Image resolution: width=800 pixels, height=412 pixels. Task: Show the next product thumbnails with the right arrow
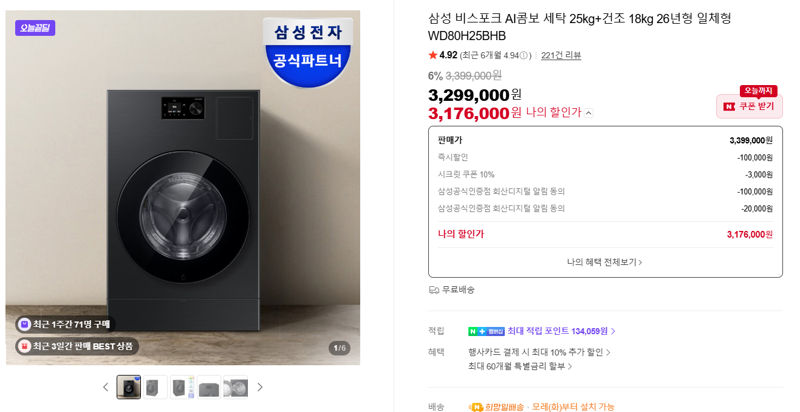click(260, 387)
